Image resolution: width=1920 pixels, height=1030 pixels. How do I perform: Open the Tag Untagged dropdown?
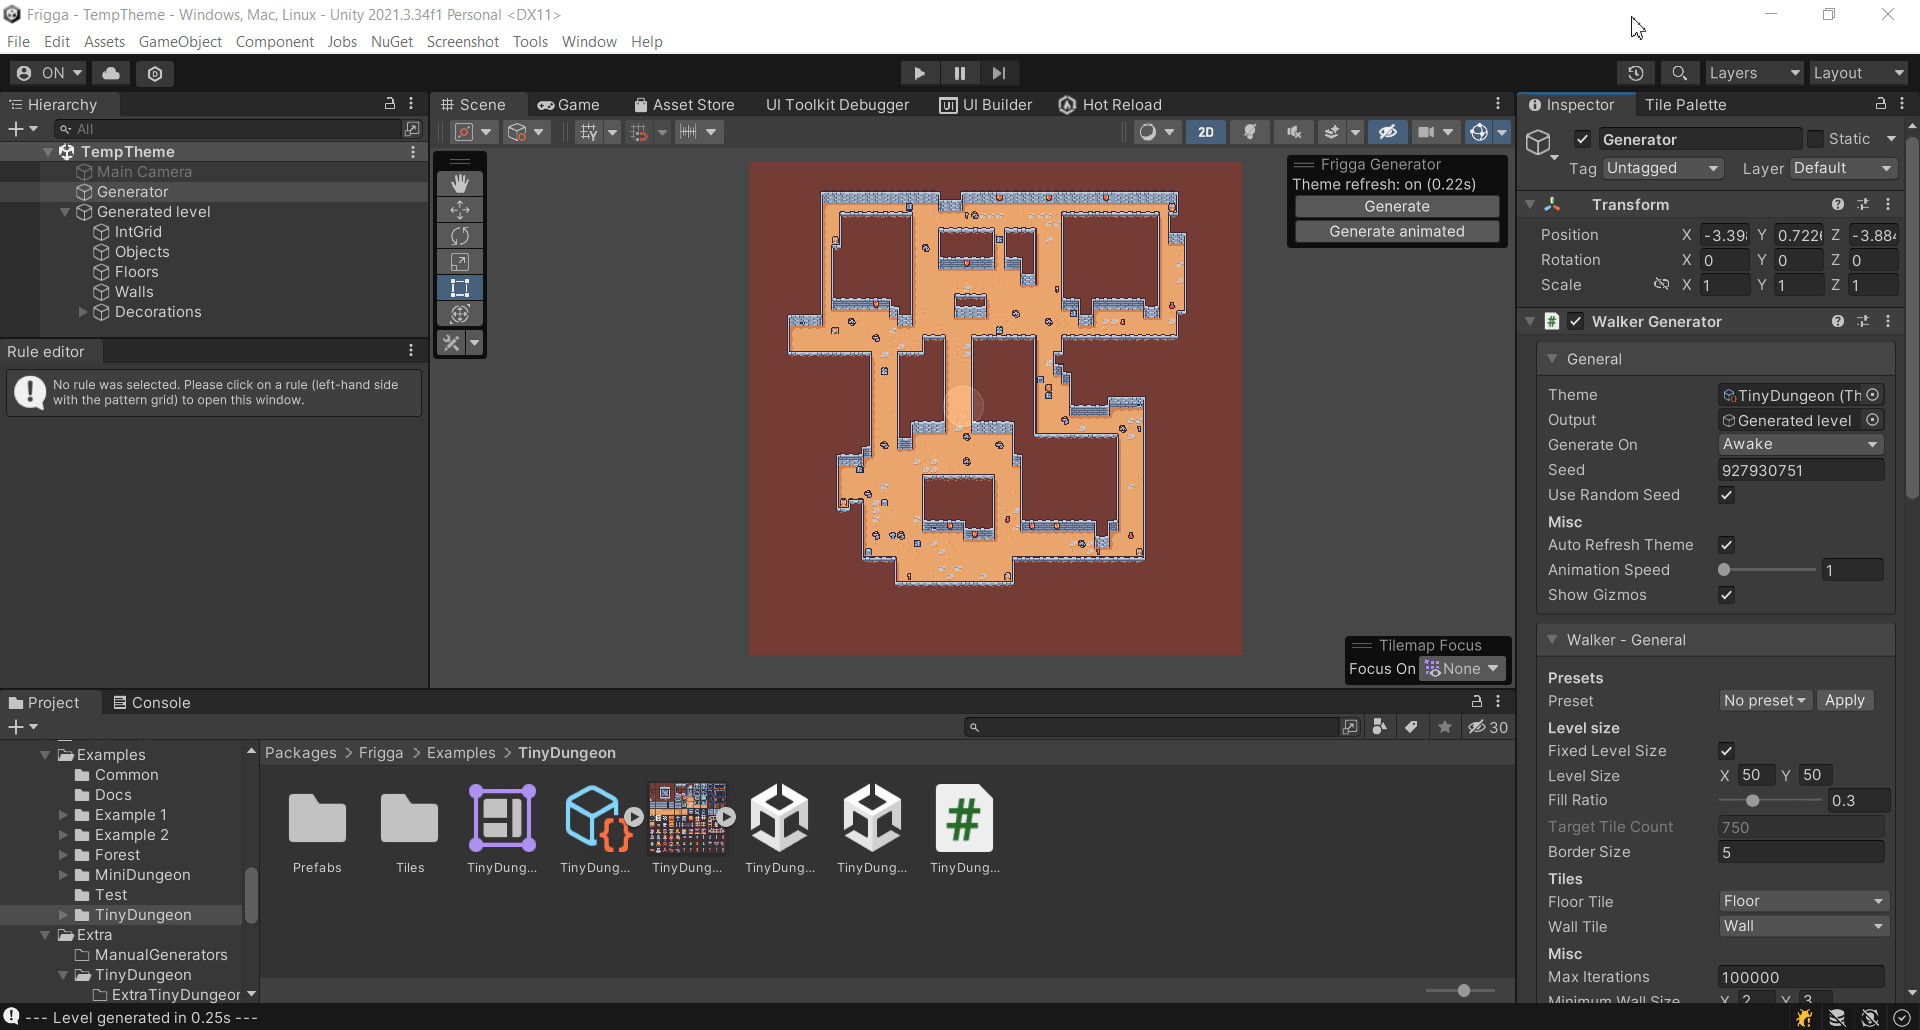(x=1663, y=168)
